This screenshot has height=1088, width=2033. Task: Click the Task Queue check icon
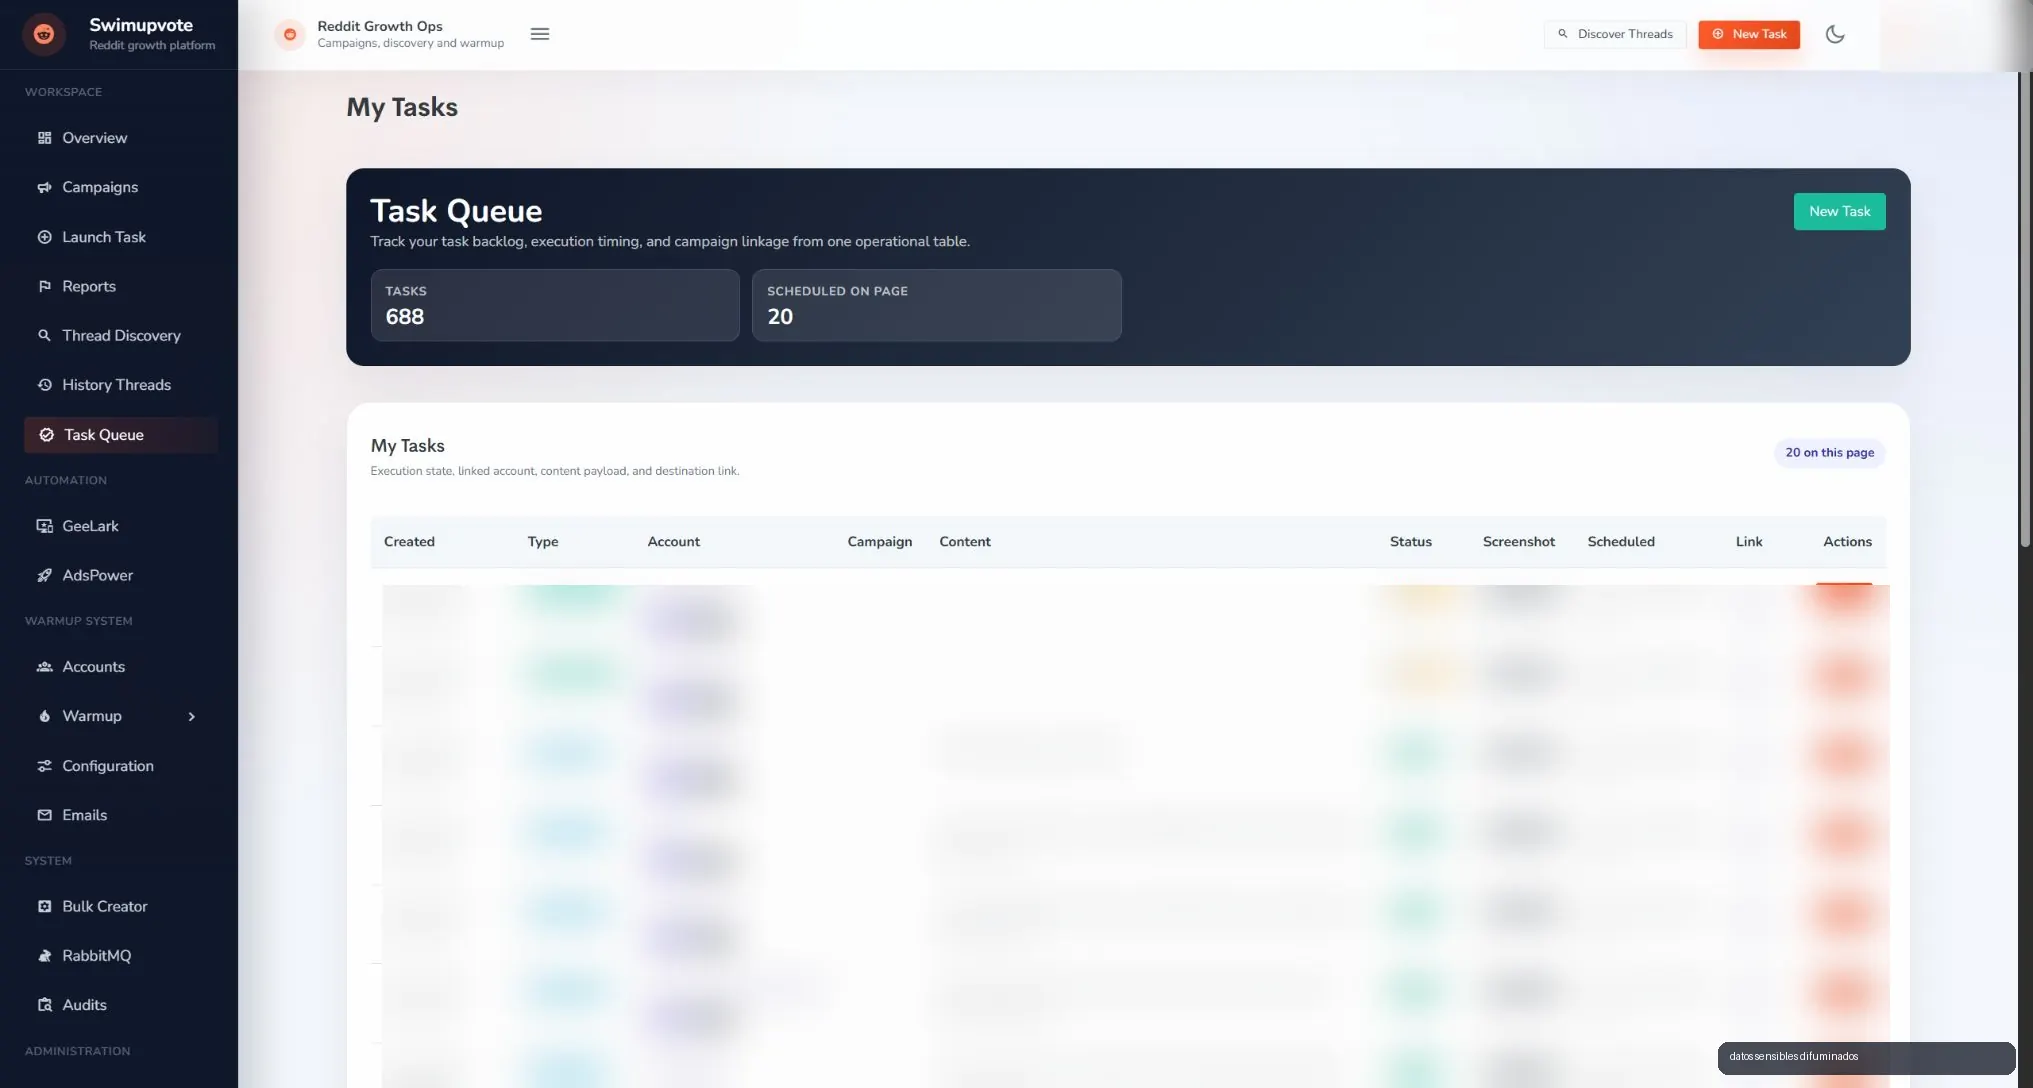[x=46, y=435]
